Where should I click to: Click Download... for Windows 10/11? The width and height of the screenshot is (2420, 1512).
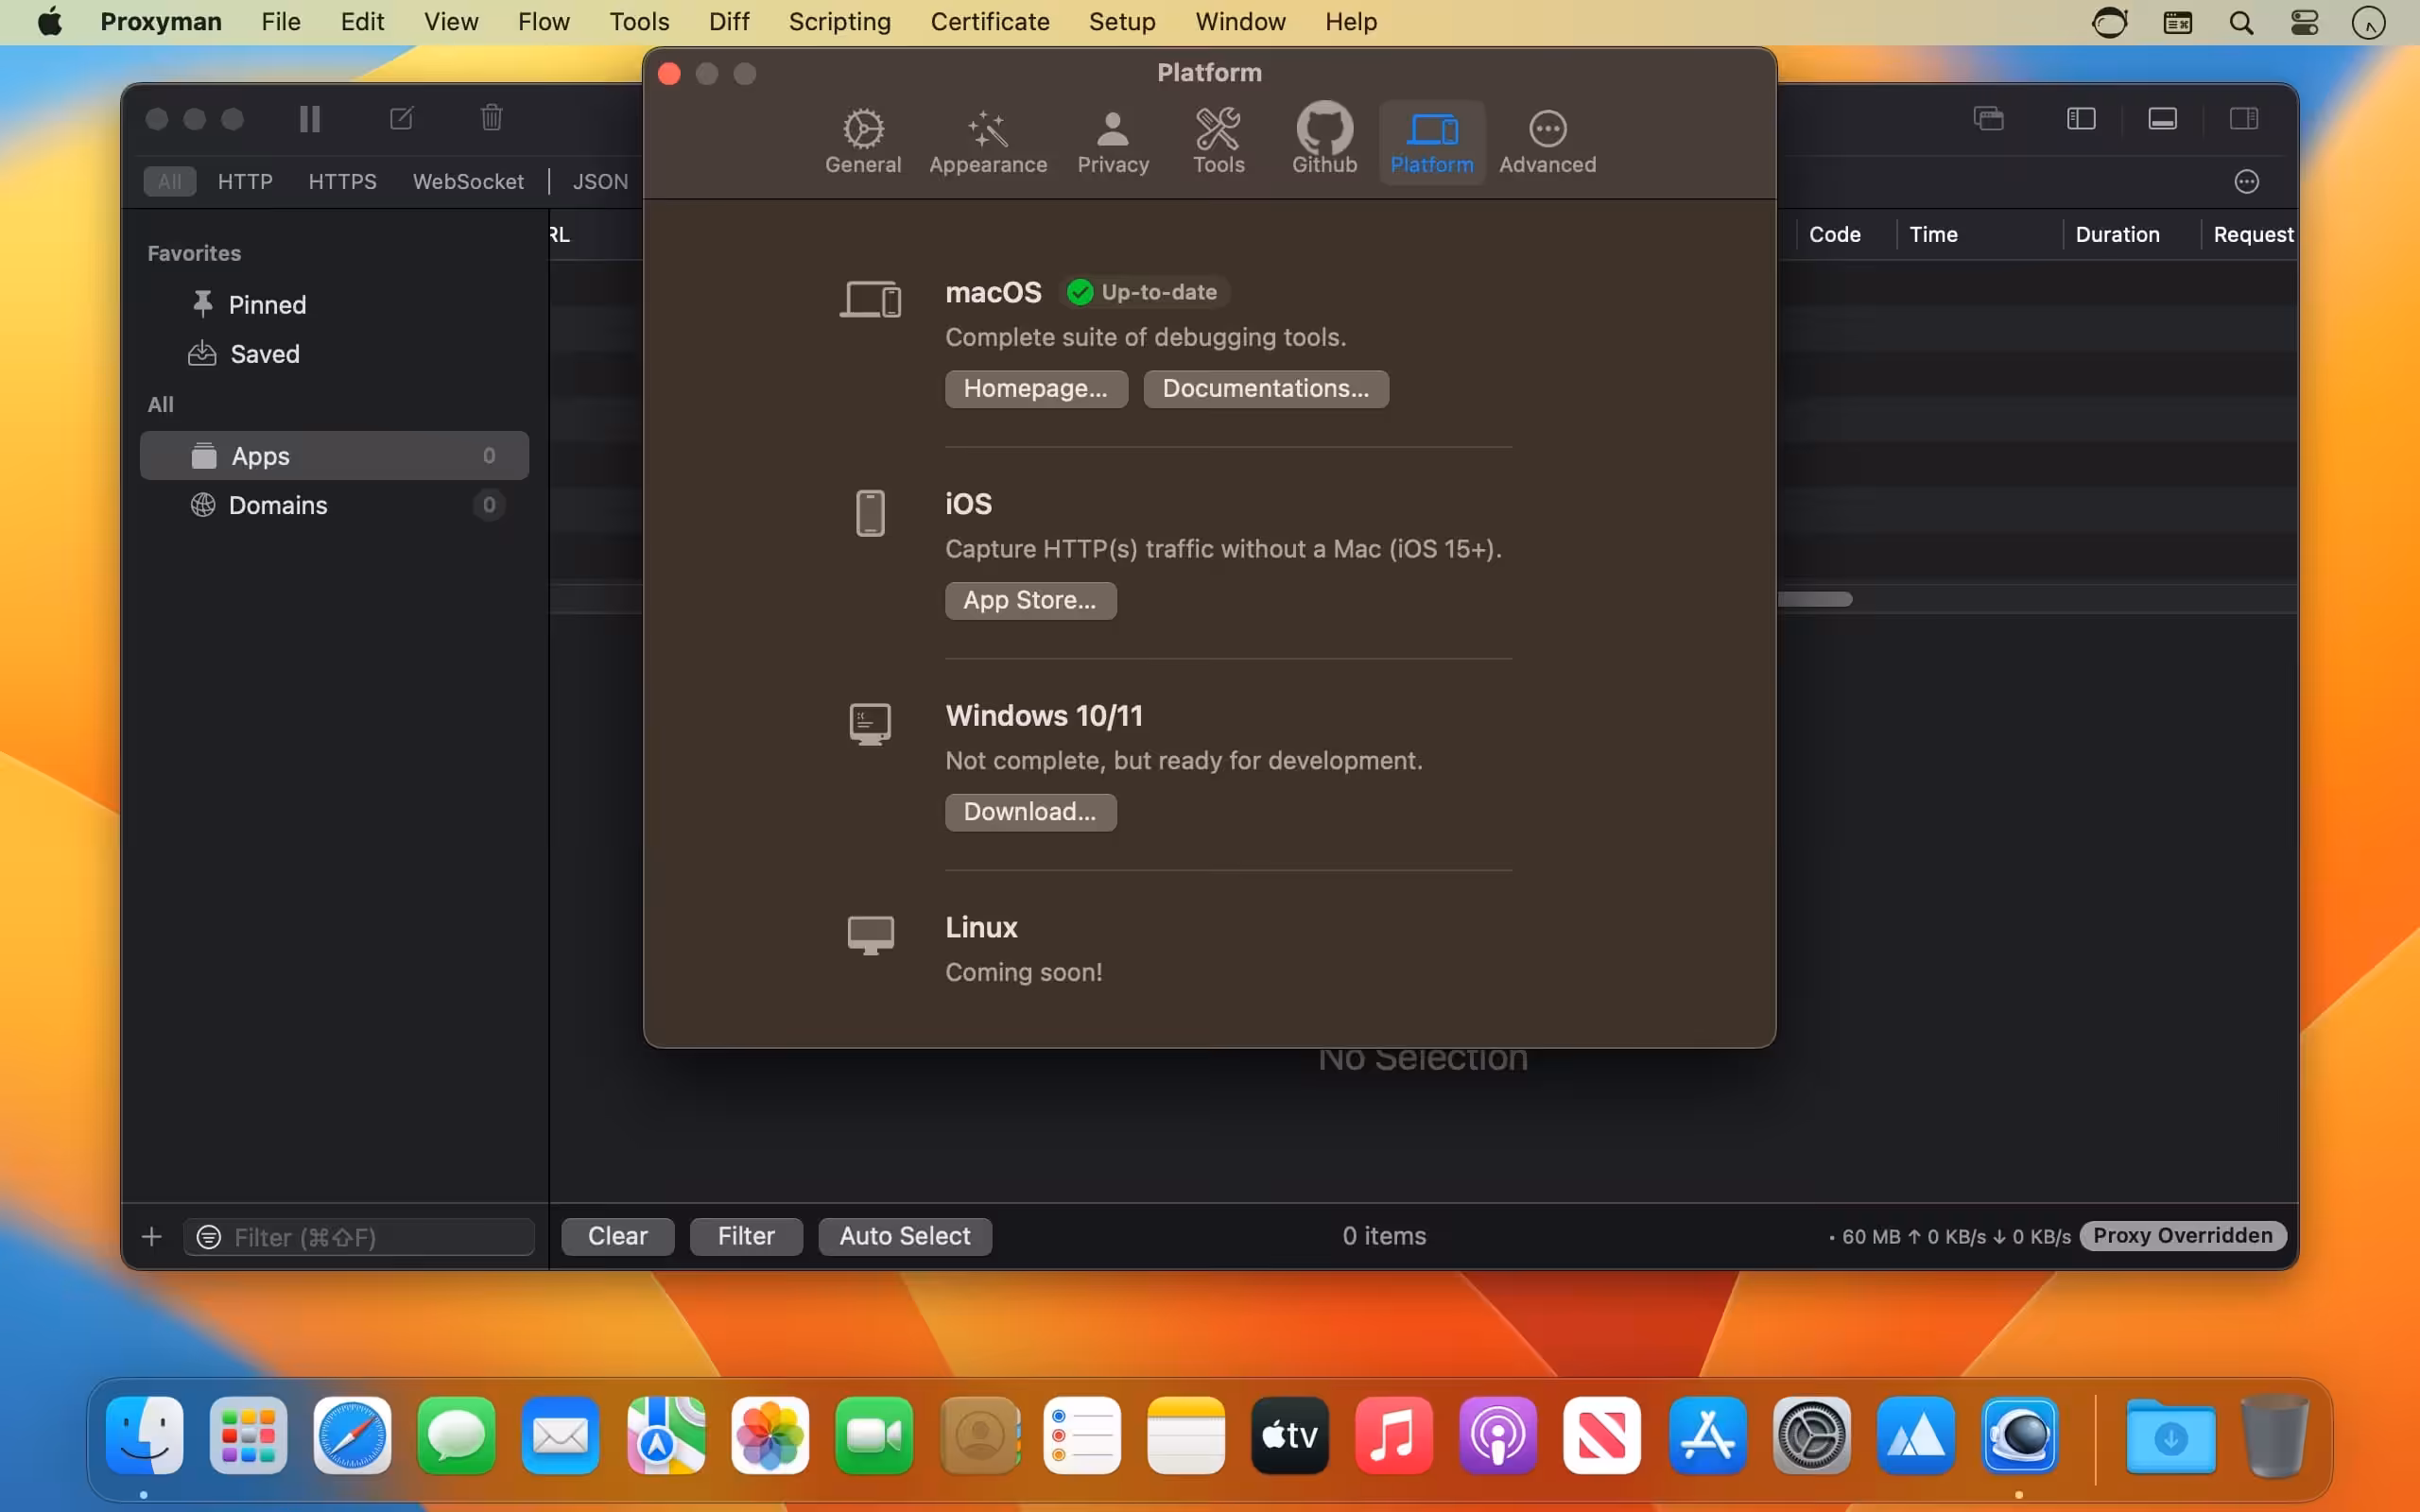(x=1030, y=812)
